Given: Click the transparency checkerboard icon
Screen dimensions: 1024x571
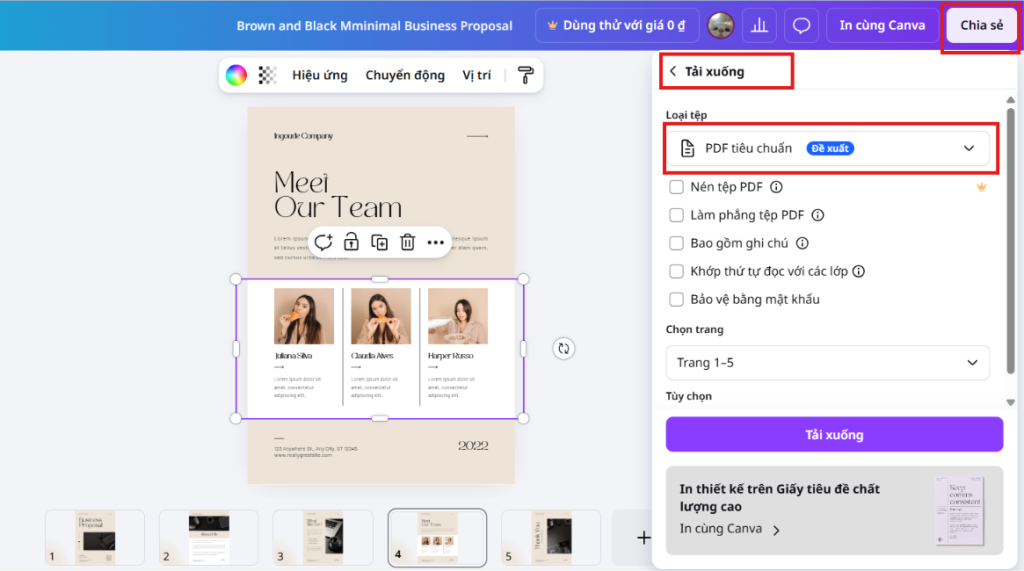Looking at the screenshot, I should point(267,75).
